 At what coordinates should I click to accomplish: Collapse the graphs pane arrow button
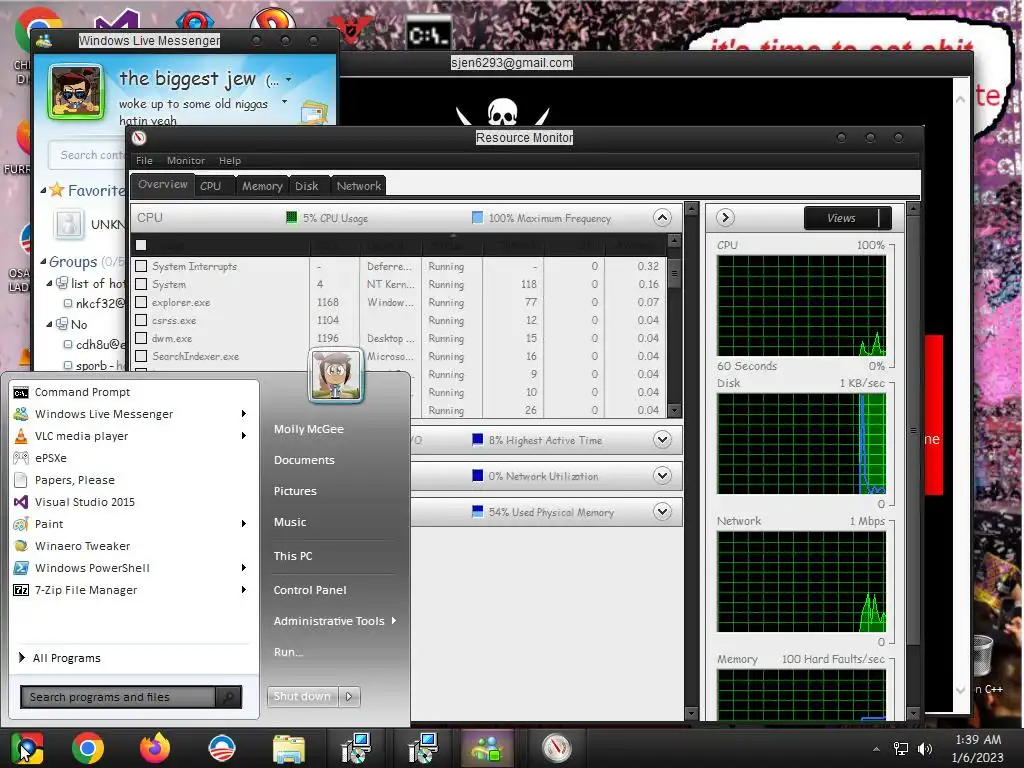725,217
